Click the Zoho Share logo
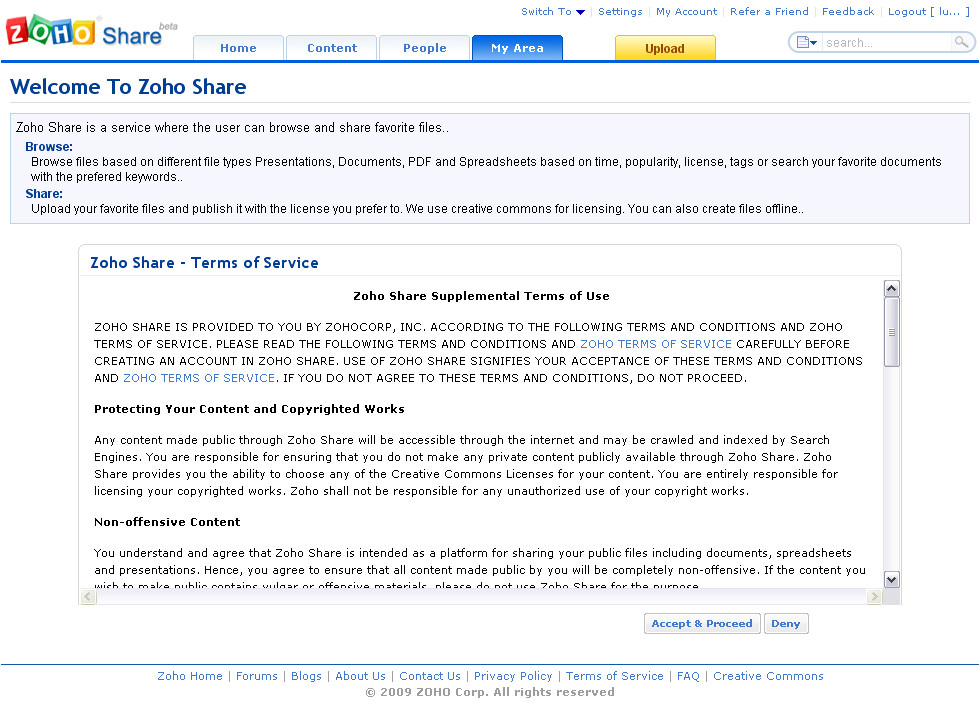 coord(92,31)
